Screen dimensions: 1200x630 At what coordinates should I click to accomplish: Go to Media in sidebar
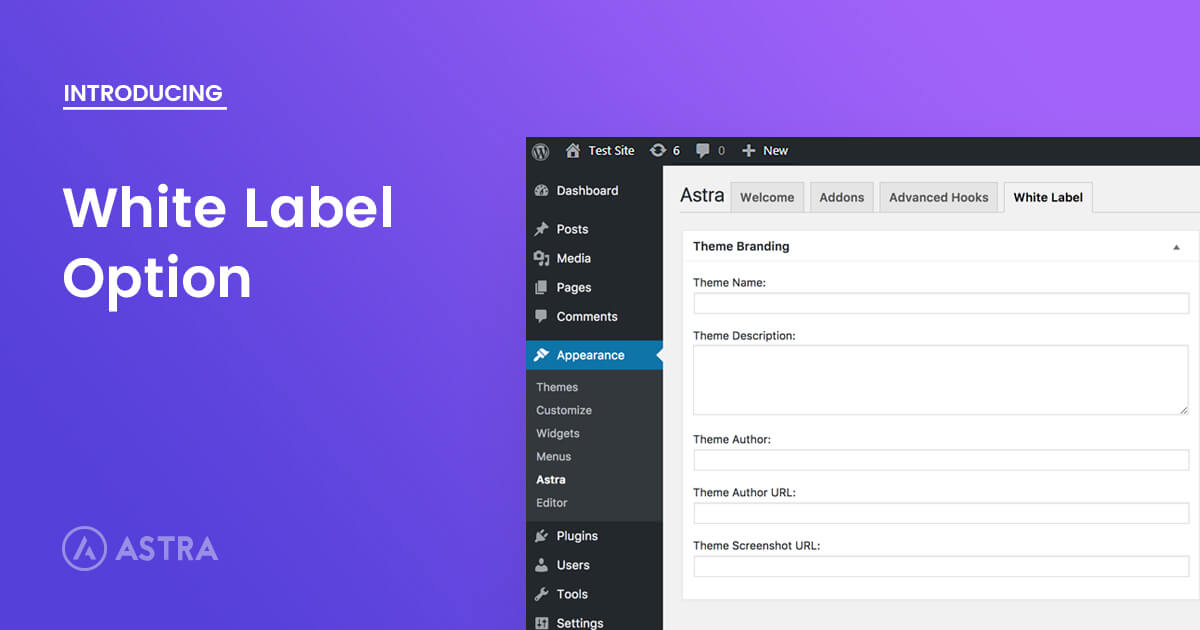pyautogui.click(x=574, y=259)
